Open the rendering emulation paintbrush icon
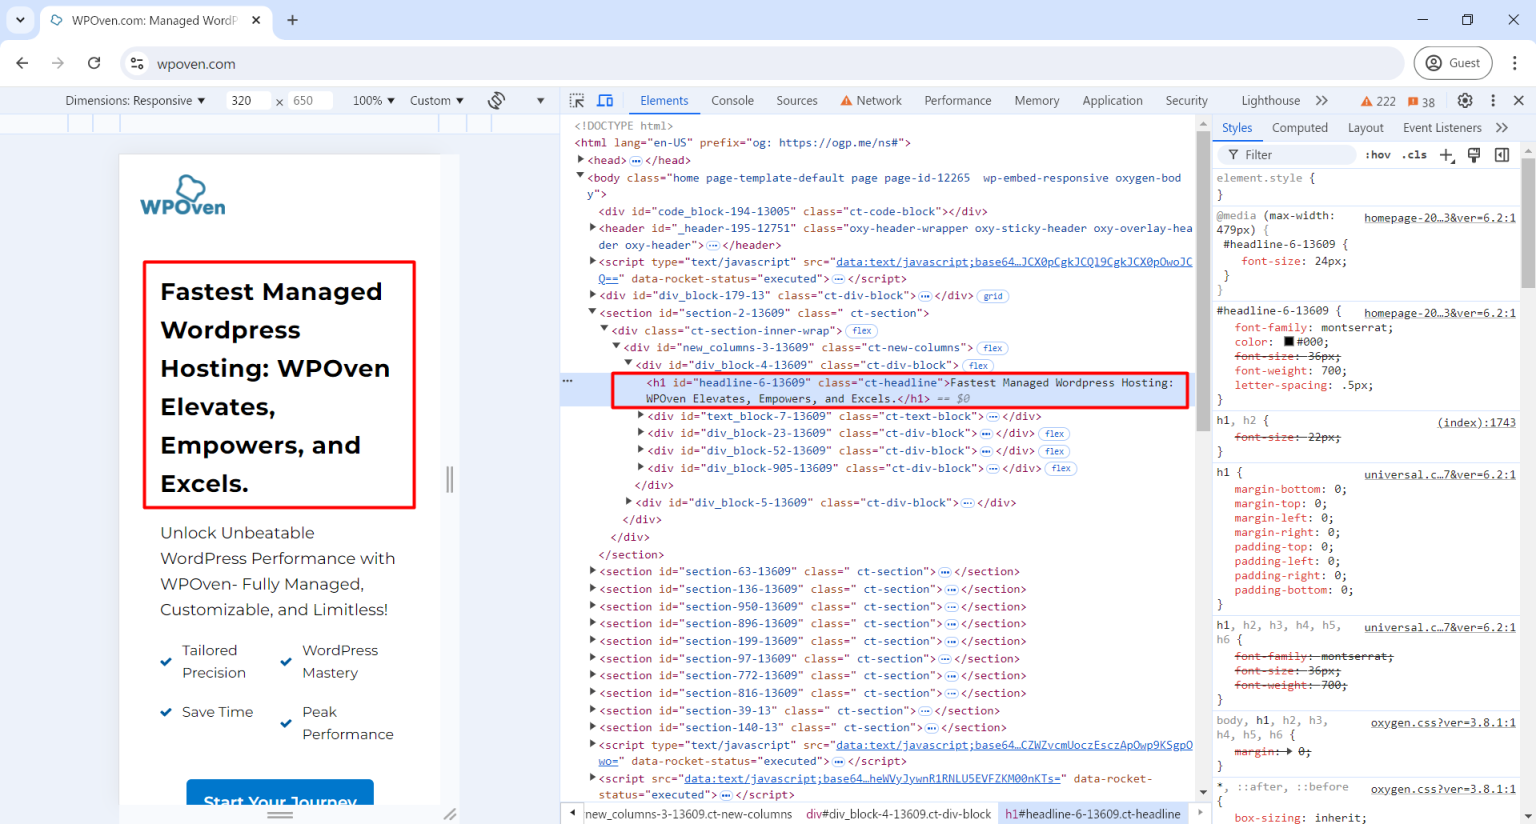Image resolution: width=1536 pixels, height=824 pixels. pyautogui.click(x=1473, y=154)
